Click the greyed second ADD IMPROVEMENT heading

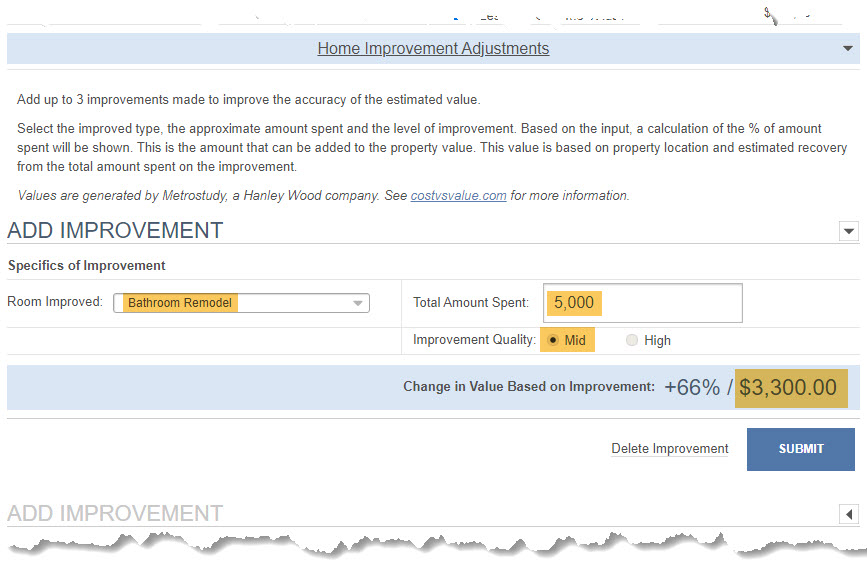click(115, 513)
